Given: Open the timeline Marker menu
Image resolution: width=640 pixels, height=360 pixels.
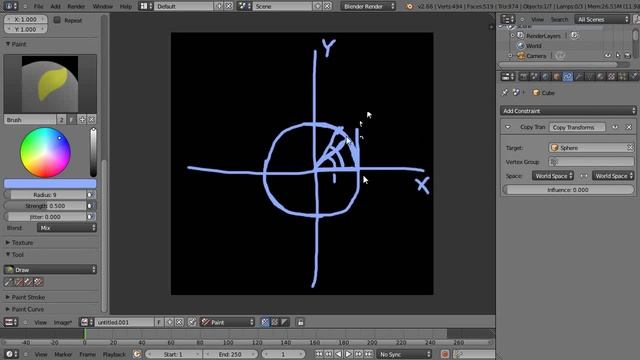Looking at the screenshot, I should [x=63, y=354].
